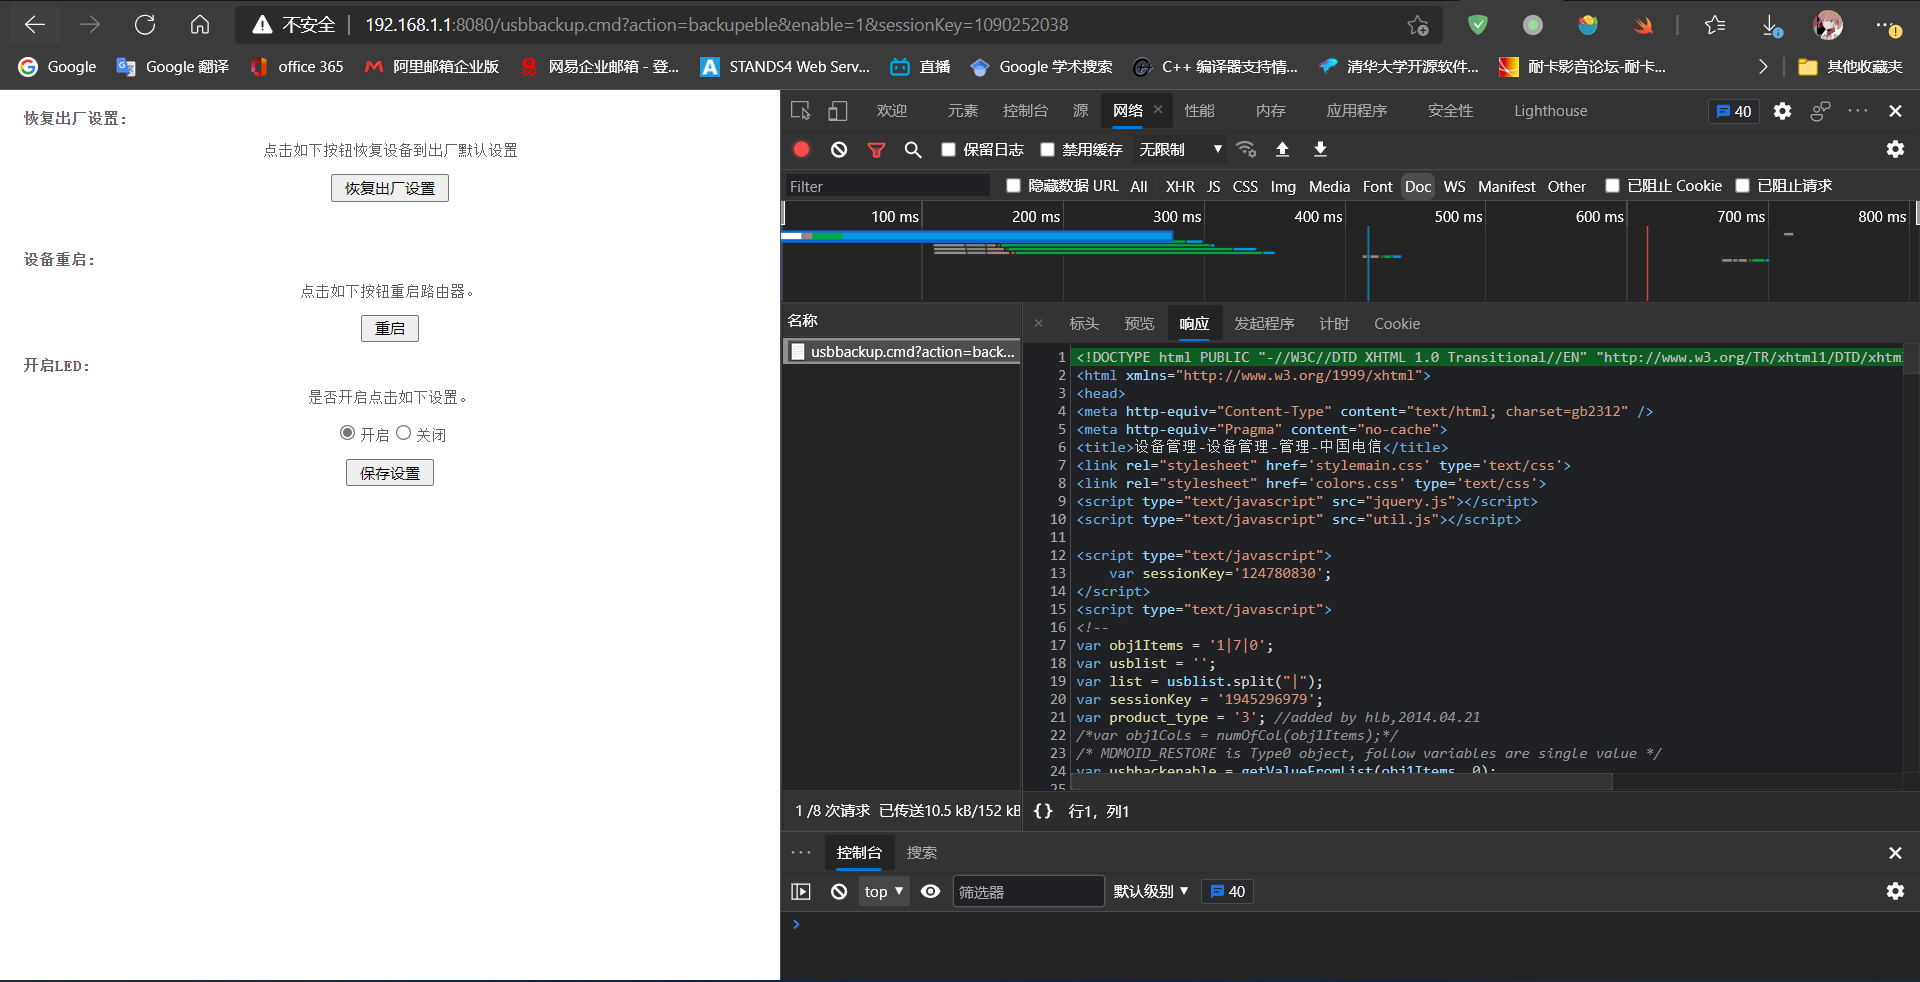Open the DevTools three-dot more menu
This screenshot has width=1920, height=982.
tap(1857, 111)
